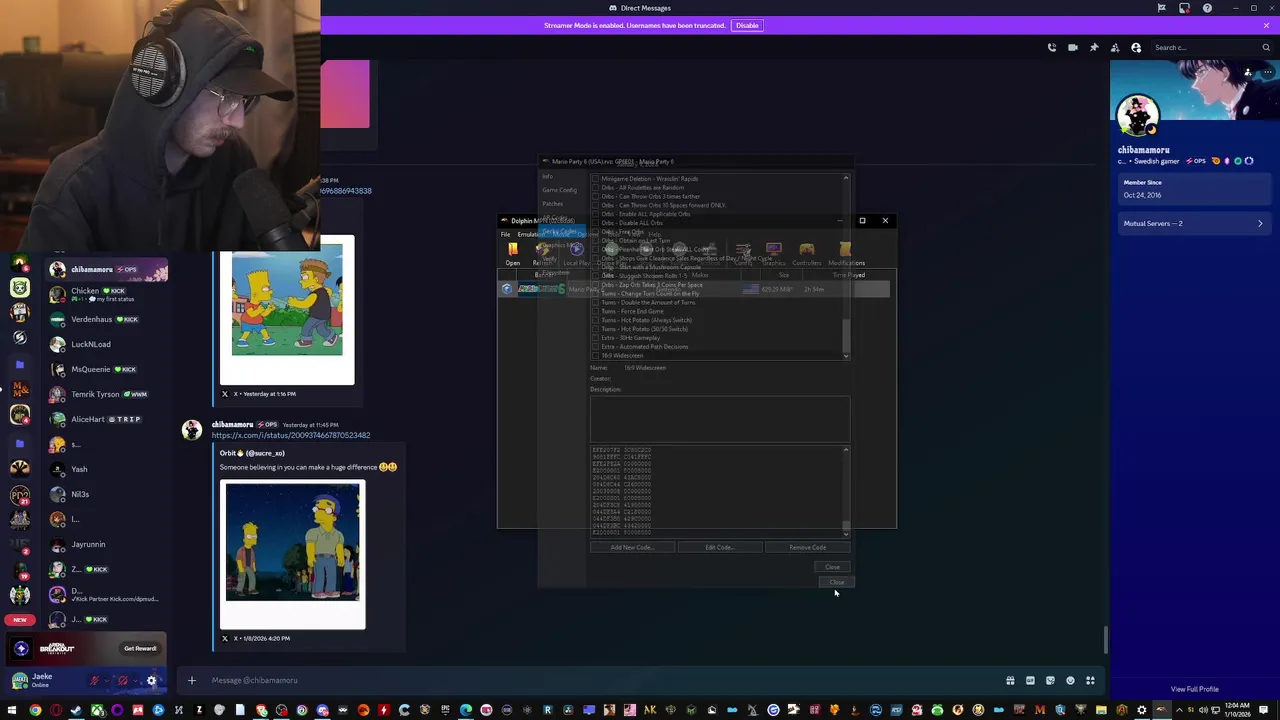Check Orbs - All Roulettes are Random

(x=595, y=187)
